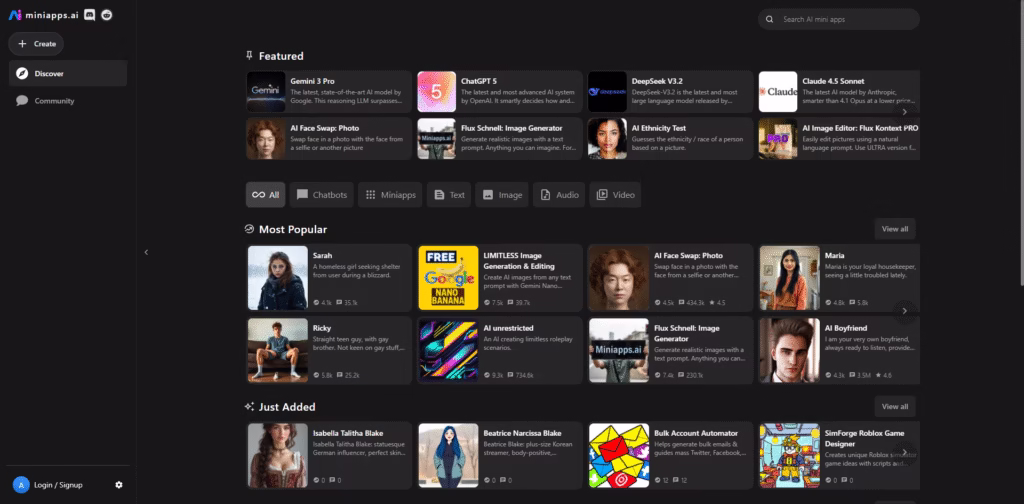Click the user avatar icon
The width and height of the screenshot is (1024, 504).
click(x=22, y=485)
